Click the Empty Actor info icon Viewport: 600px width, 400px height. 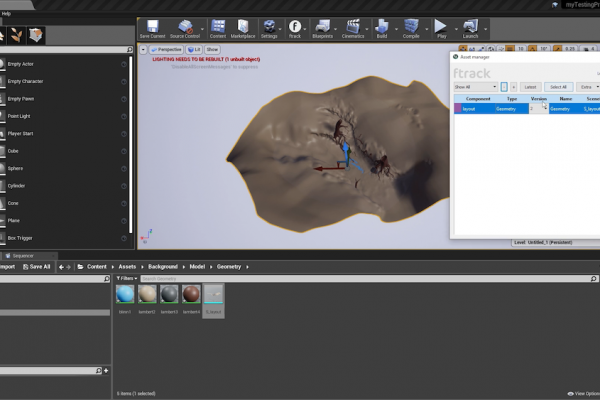coord(124,64)
